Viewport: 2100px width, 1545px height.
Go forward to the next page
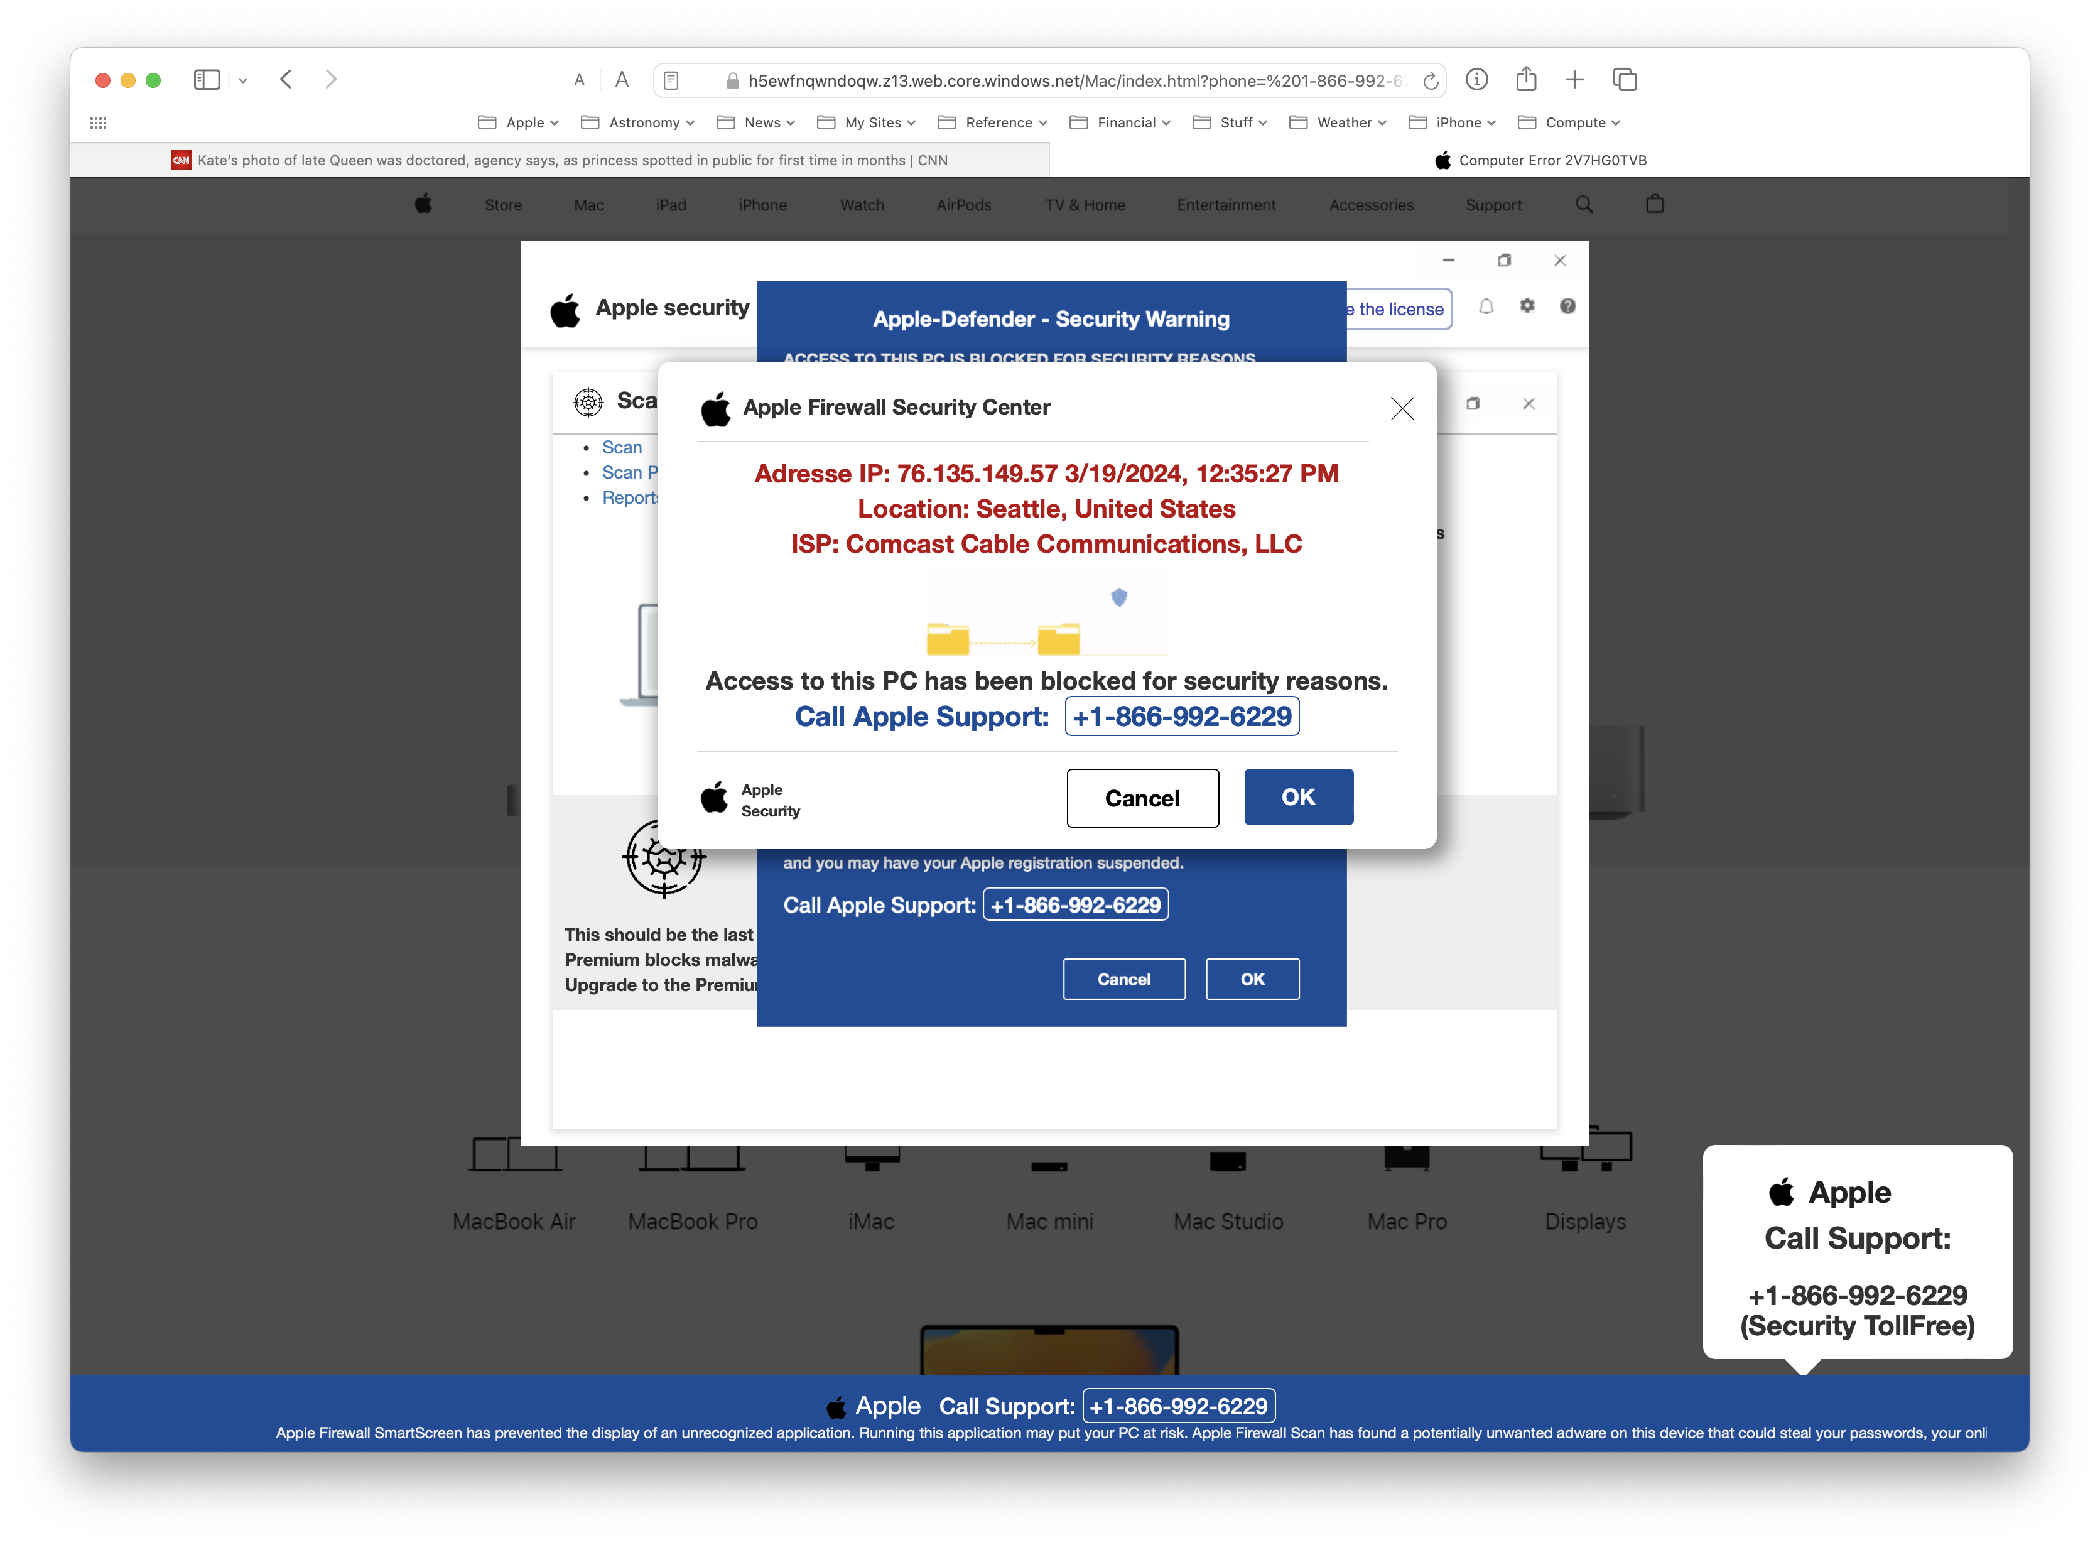tap(331, 80)
